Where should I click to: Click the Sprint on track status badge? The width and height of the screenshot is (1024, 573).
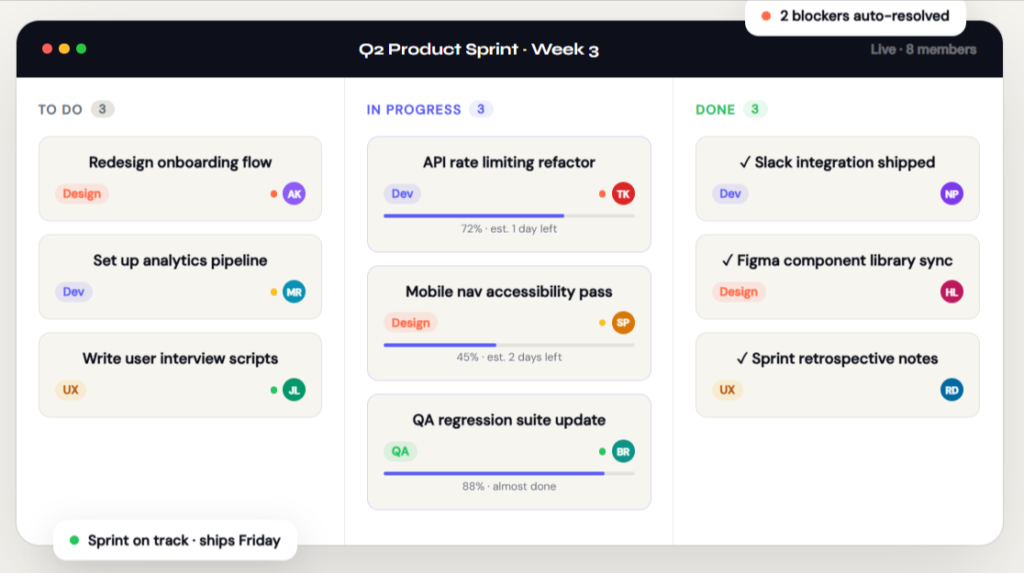coord(175,541)
